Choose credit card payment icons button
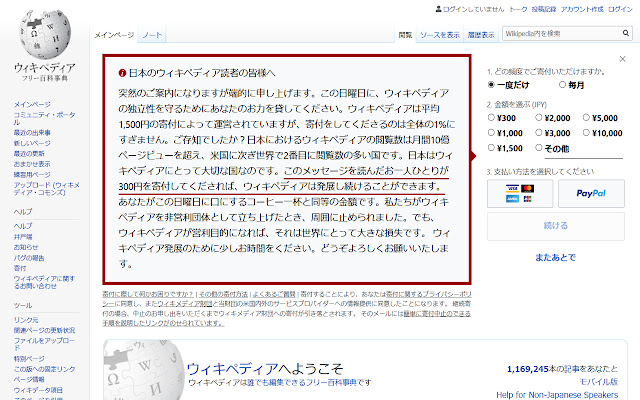Viewport: 640px width, 400px height. [x=520, y=193]
